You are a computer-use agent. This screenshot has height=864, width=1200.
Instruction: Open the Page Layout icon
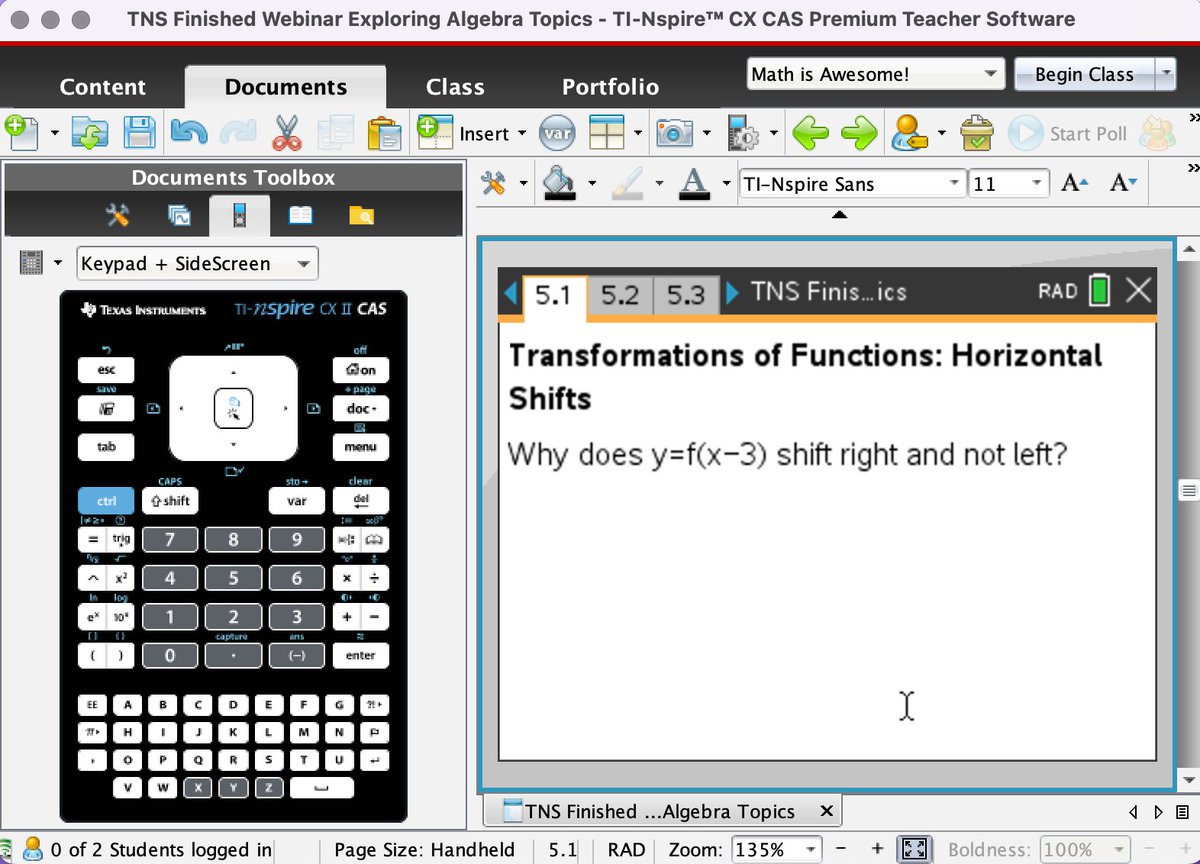pyautogui.click(x=607, y=133)
